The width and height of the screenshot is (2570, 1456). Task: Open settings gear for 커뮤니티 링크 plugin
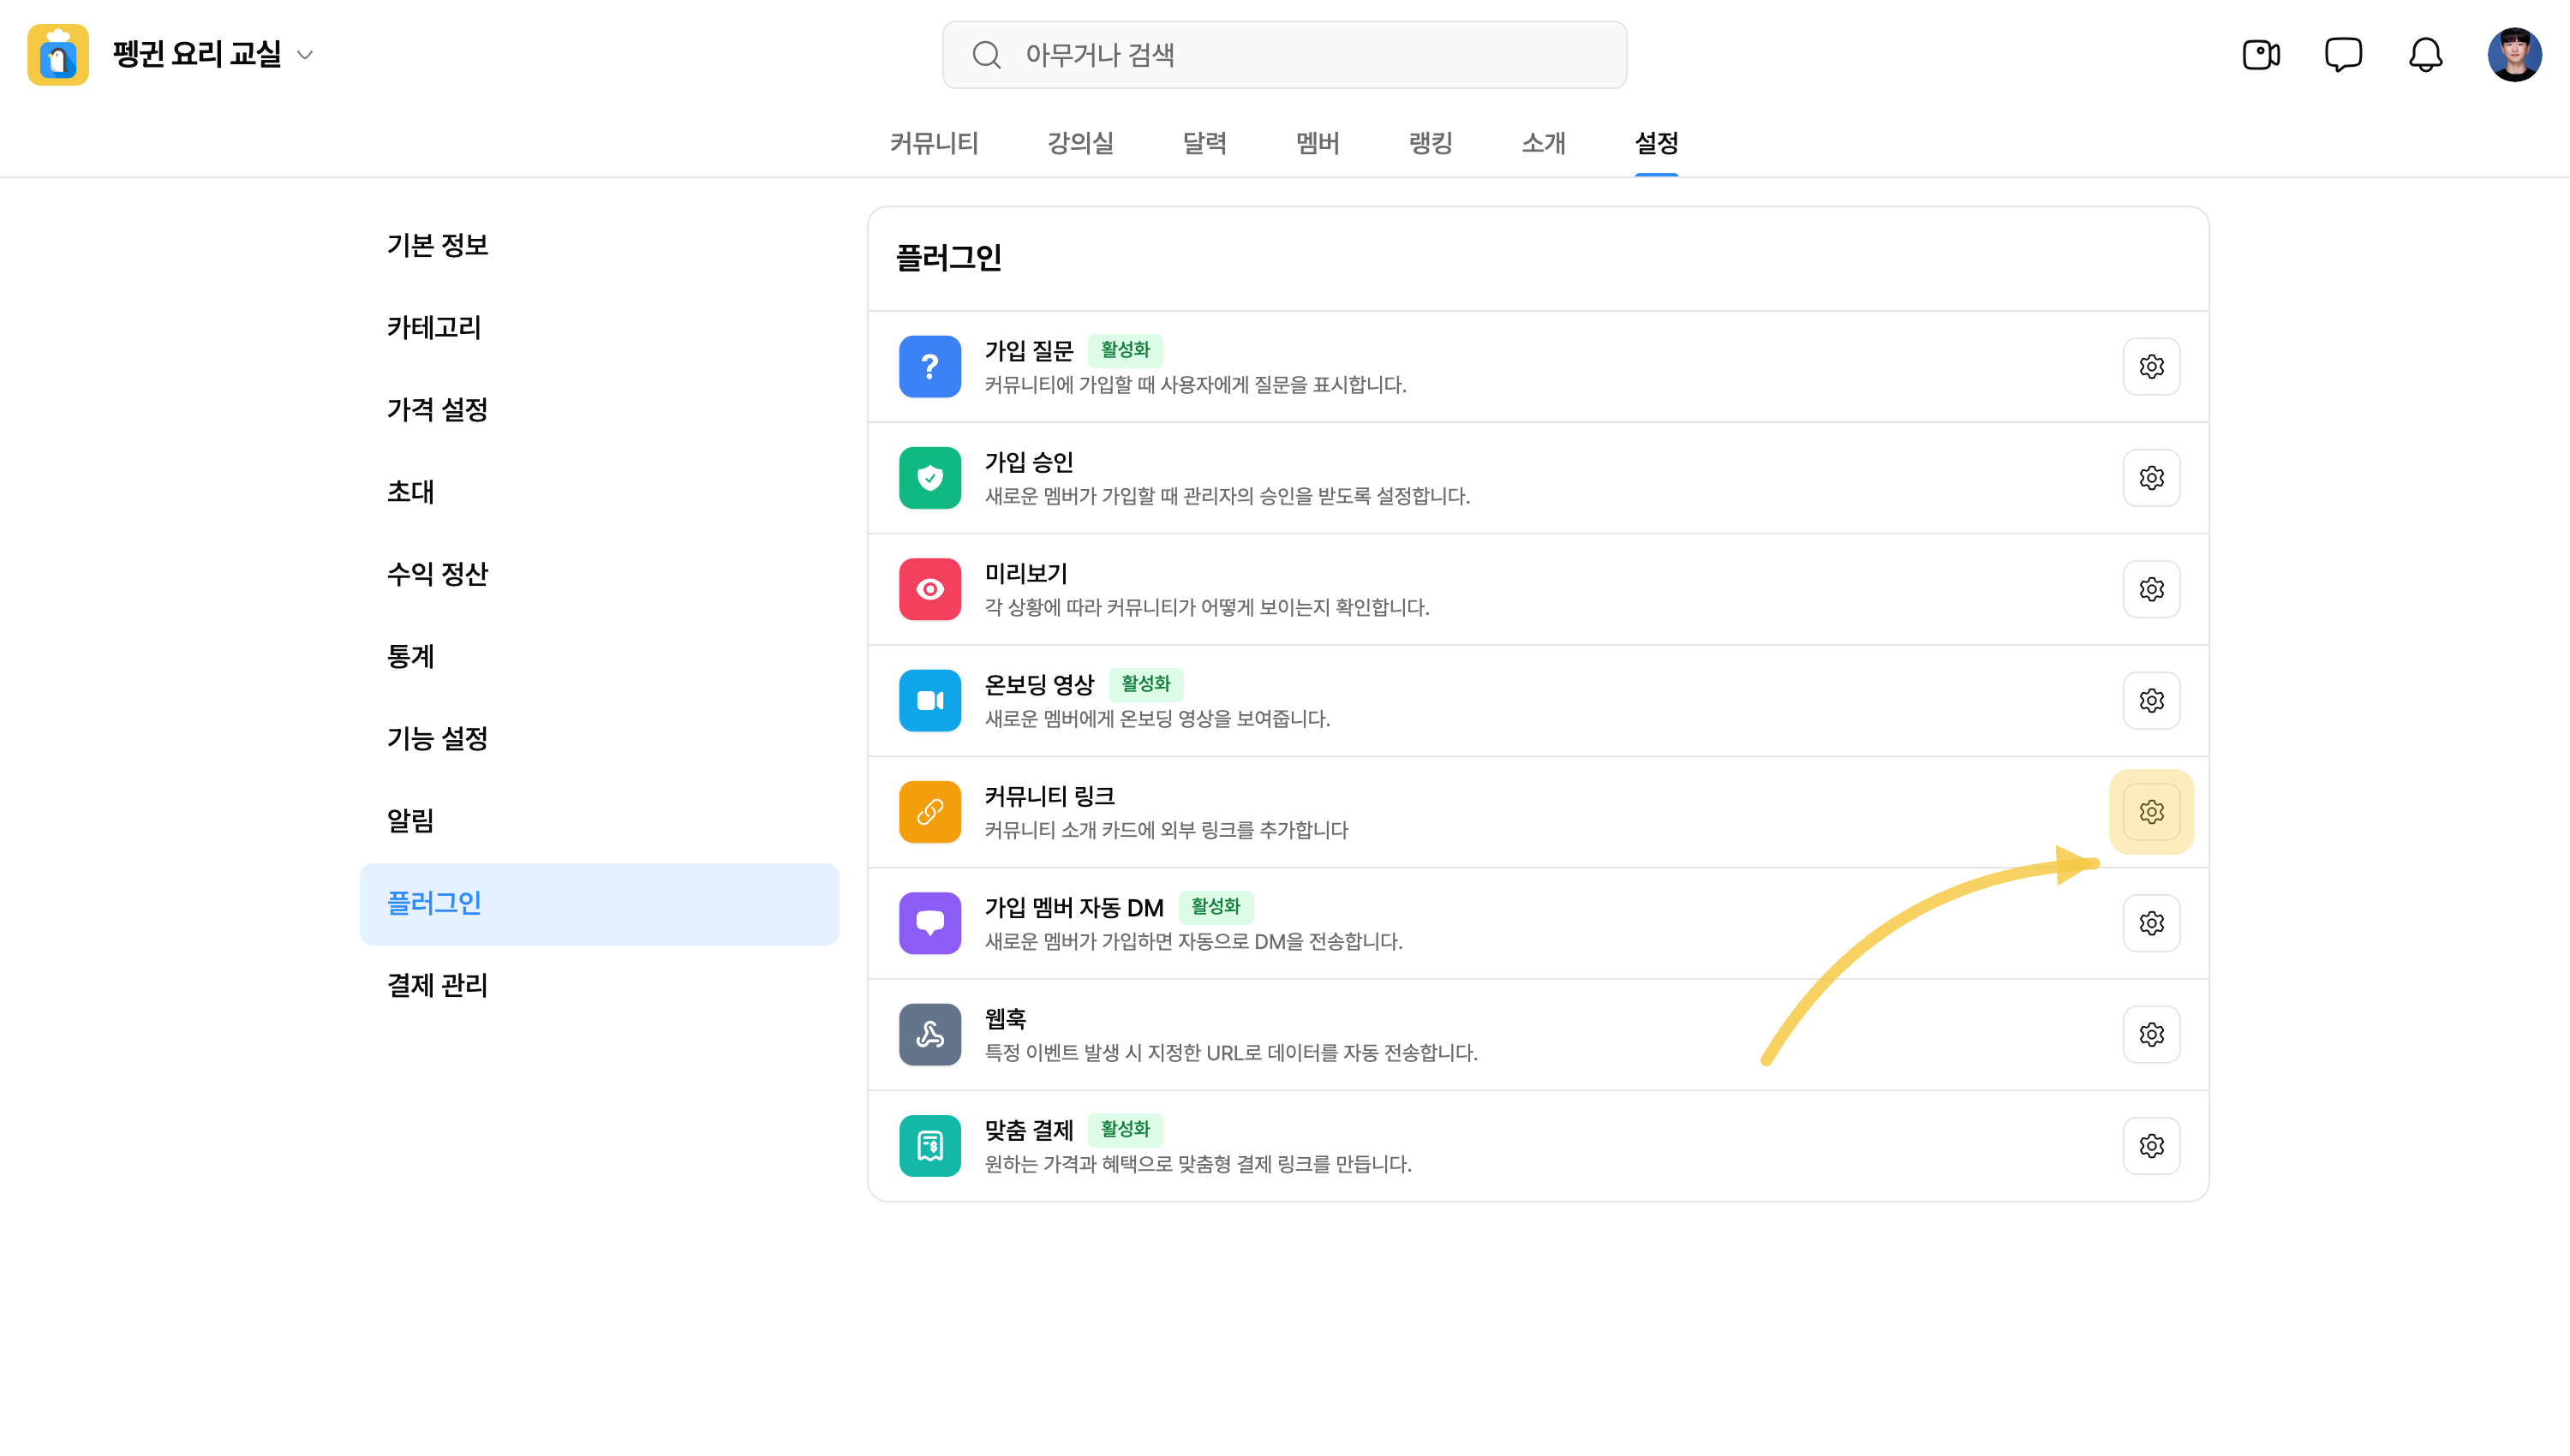(2151, 811)
